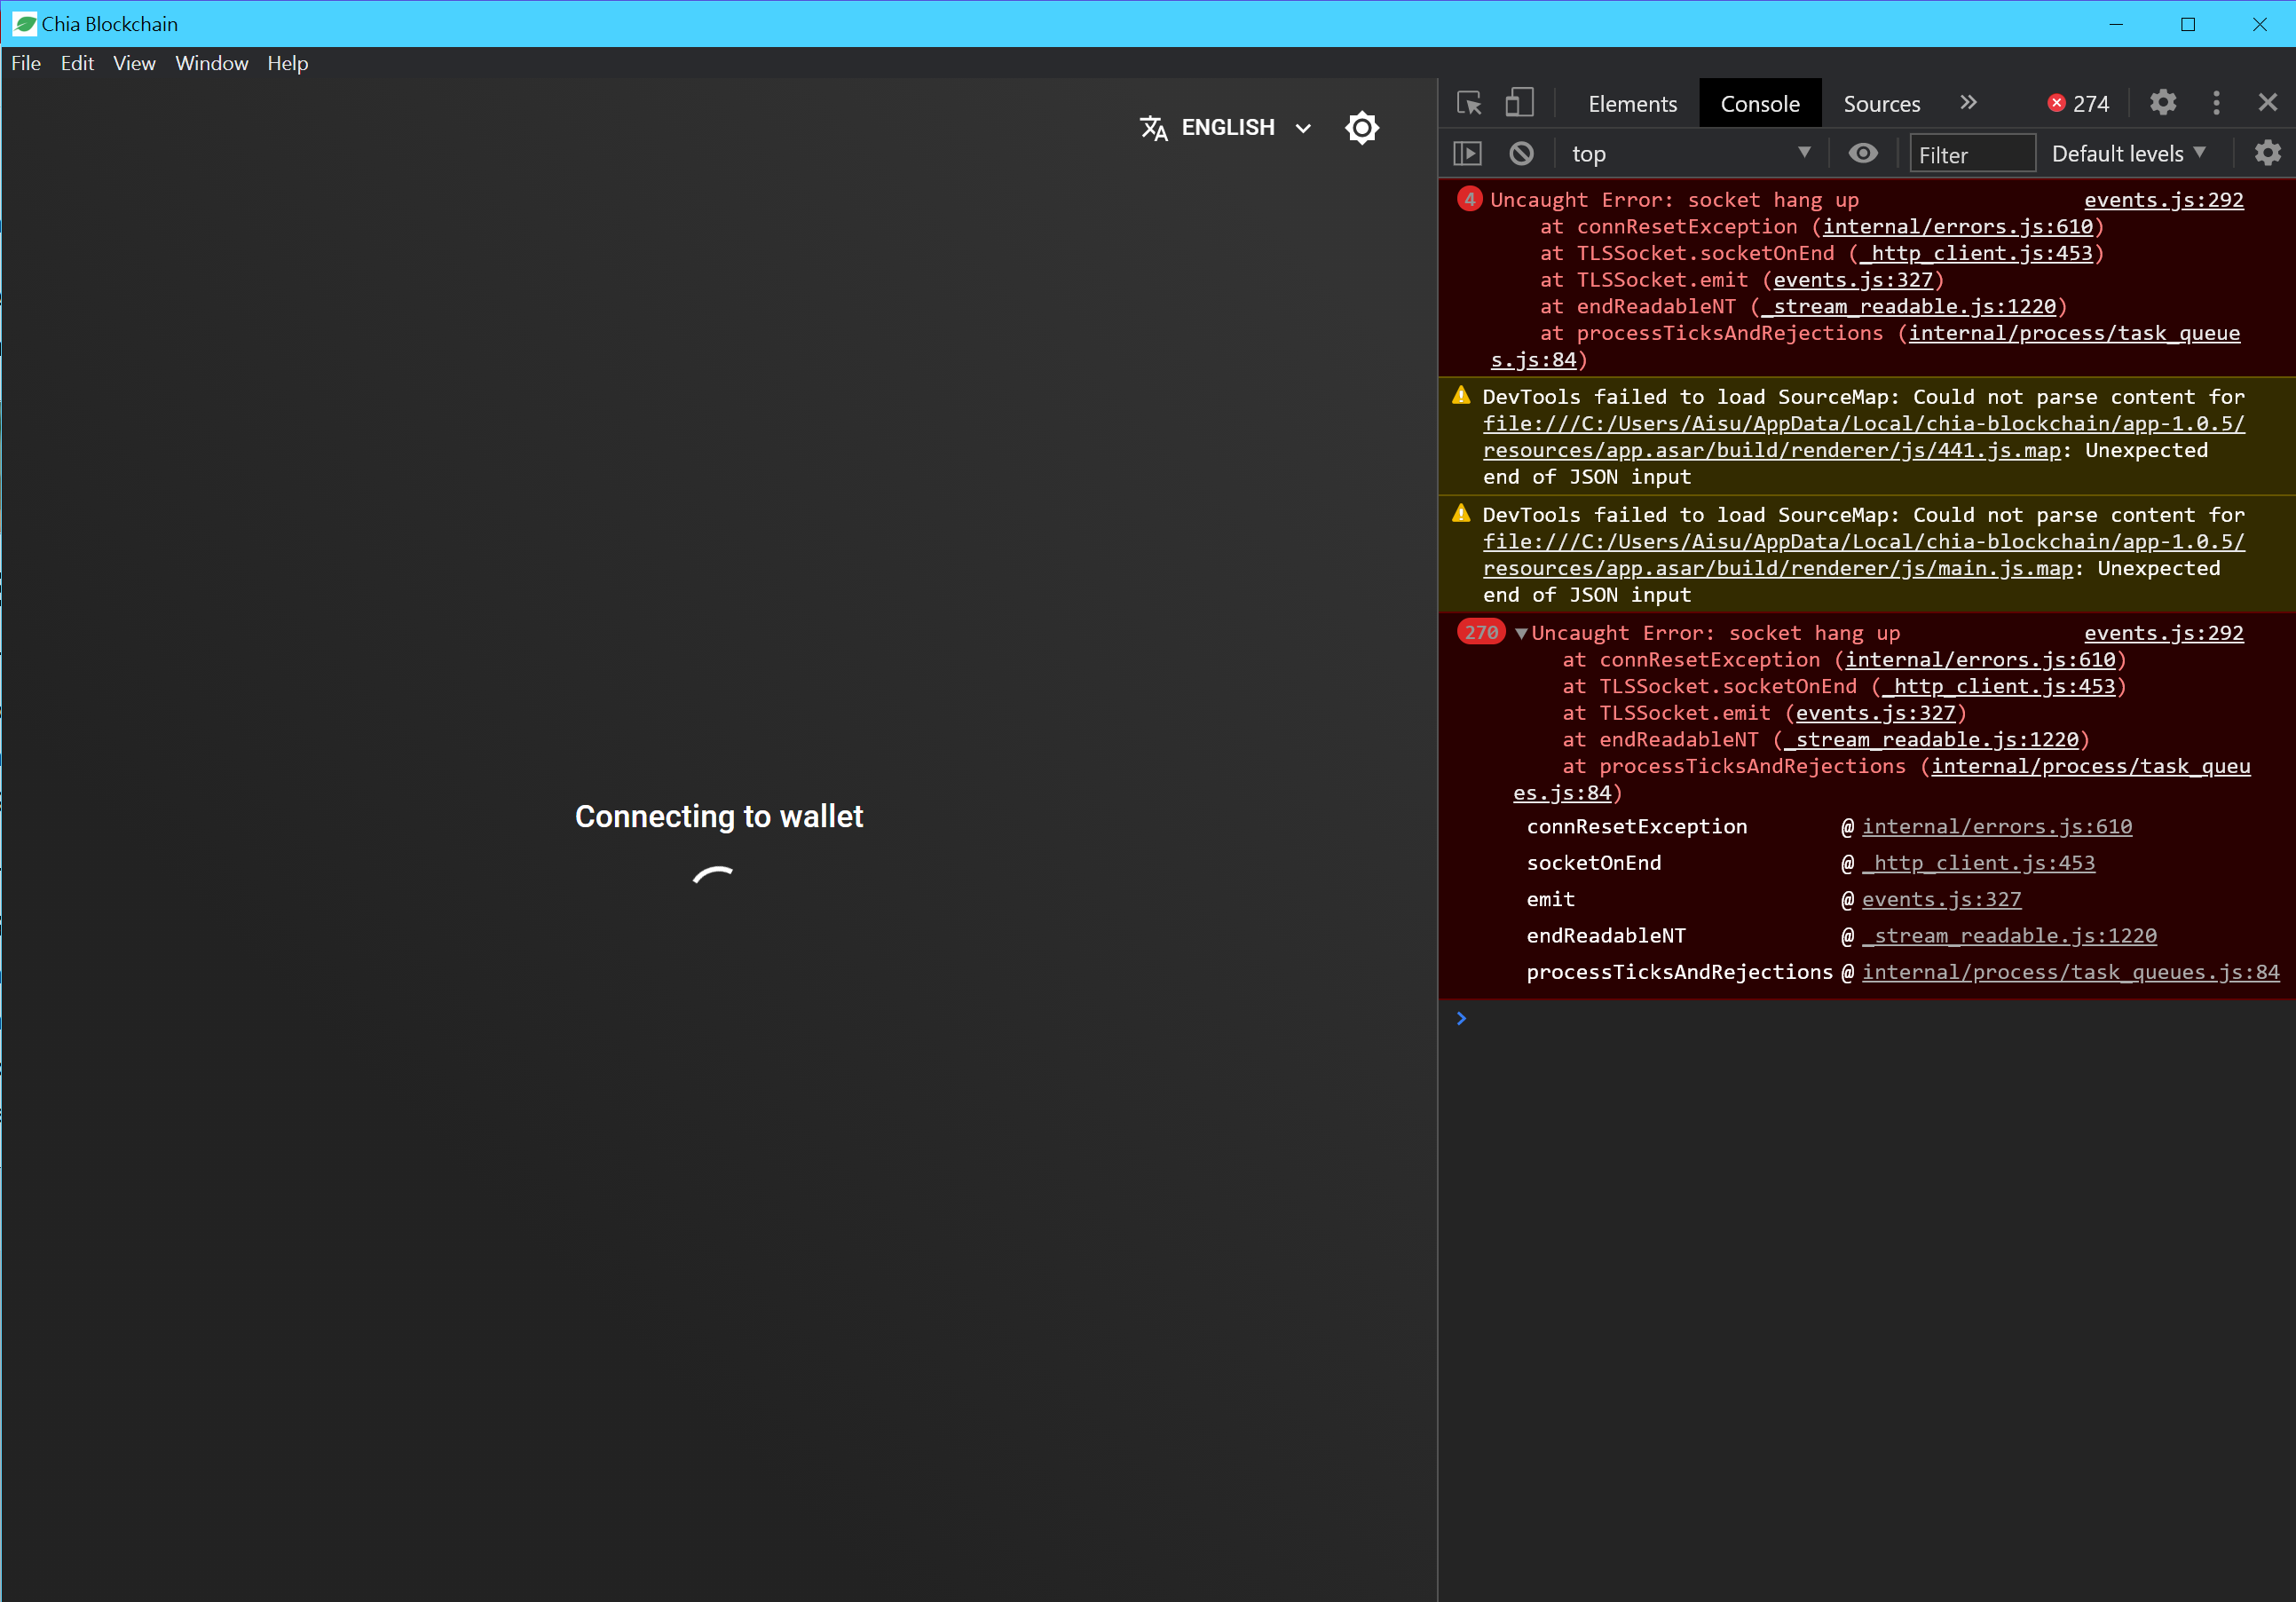Clear the console messages icon
Viewport: 2296px width, 1602px height.
[1521, 153]
